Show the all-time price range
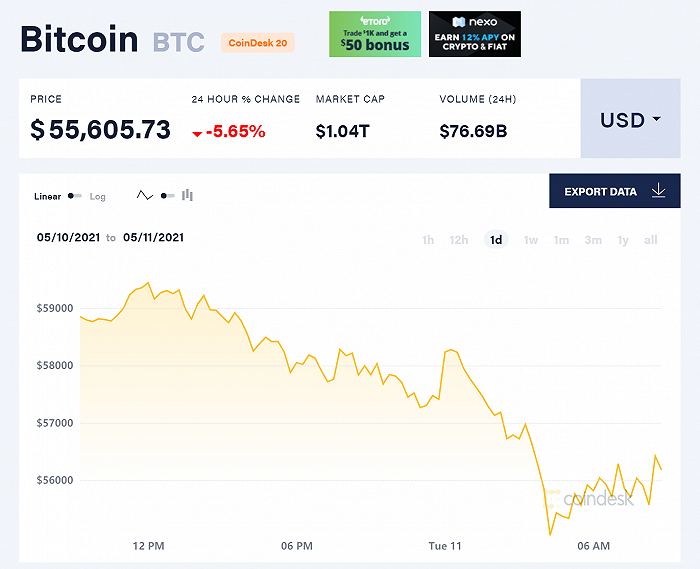Viewport: 700px width, 569px height. coord(651,240)
